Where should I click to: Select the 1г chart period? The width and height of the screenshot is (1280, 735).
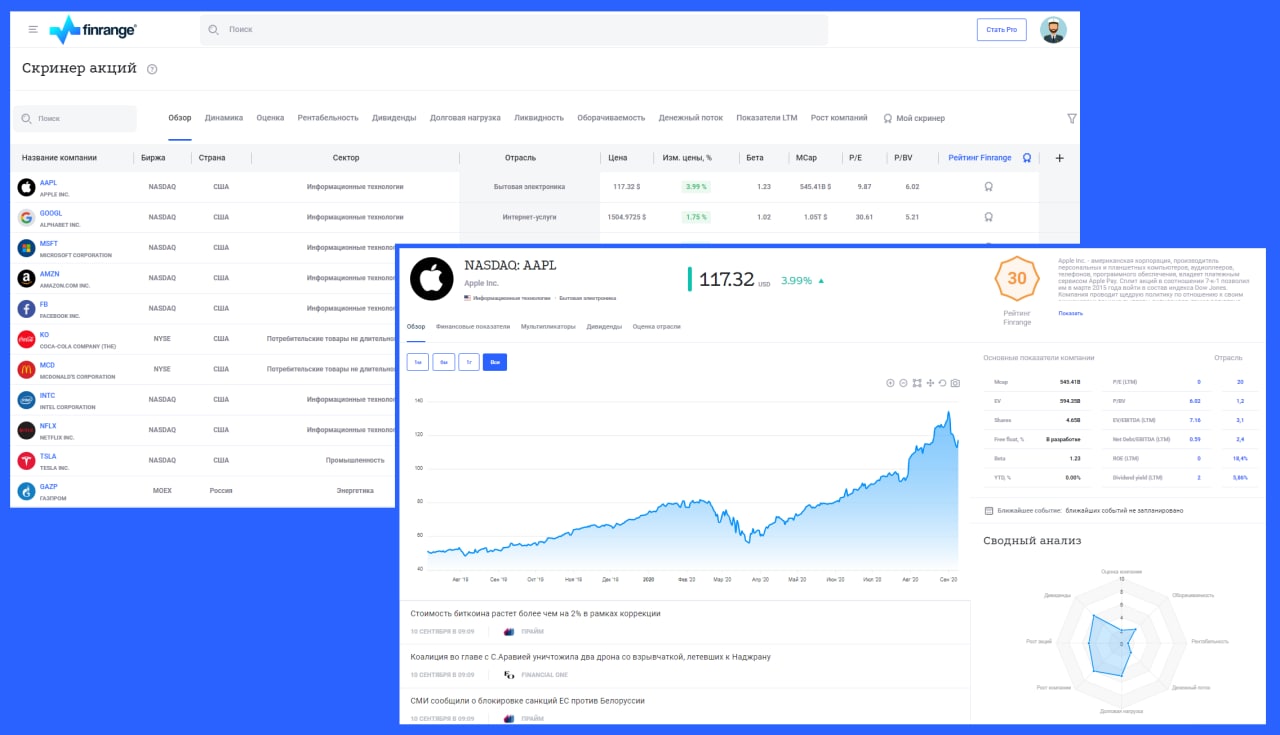[x=469, y=362]
